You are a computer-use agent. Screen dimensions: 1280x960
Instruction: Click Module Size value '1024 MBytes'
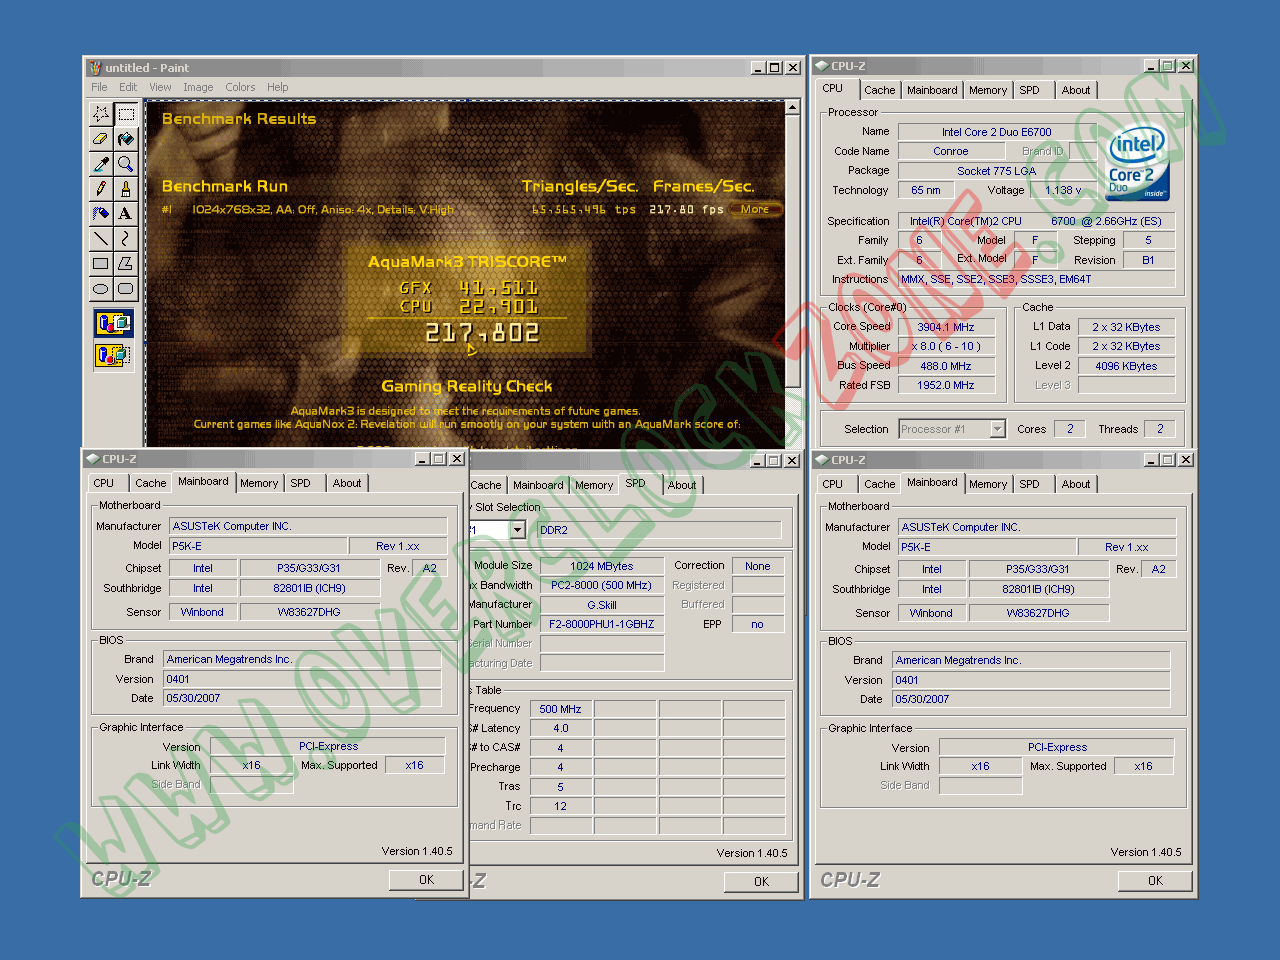coord(602,566)
